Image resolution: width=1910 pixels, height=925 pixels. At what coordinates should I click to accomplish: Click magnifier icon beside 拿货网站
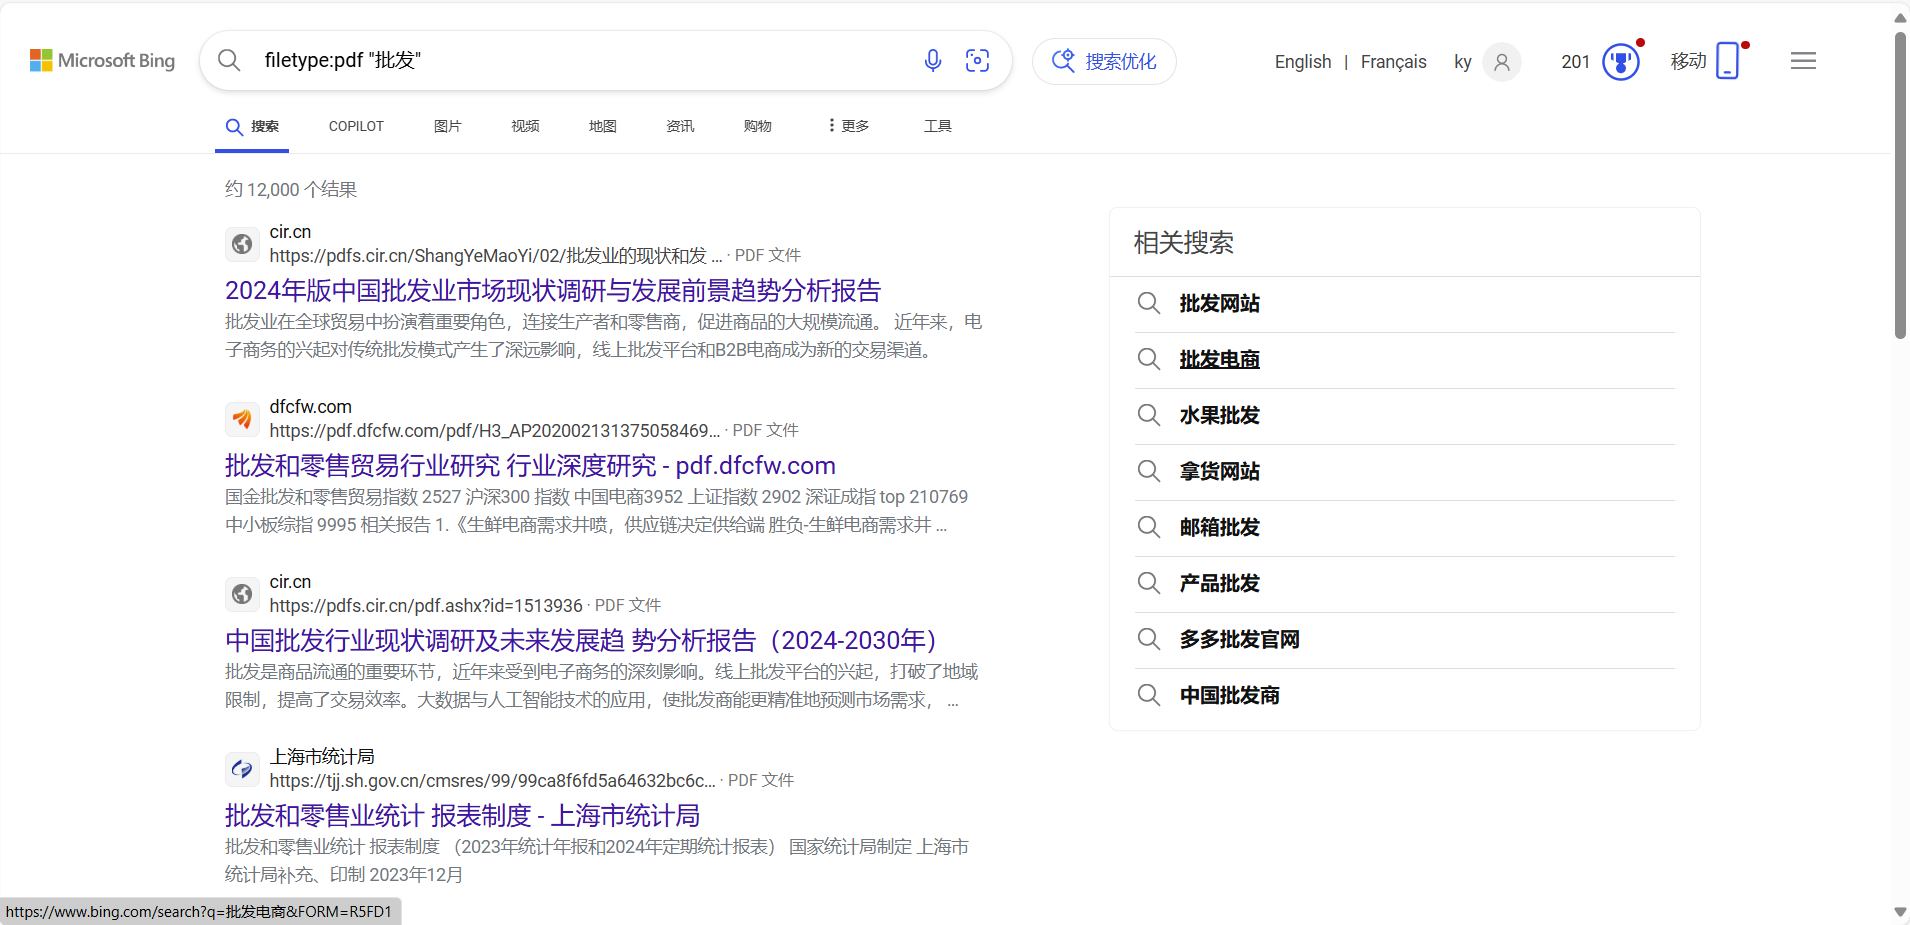1149,472
